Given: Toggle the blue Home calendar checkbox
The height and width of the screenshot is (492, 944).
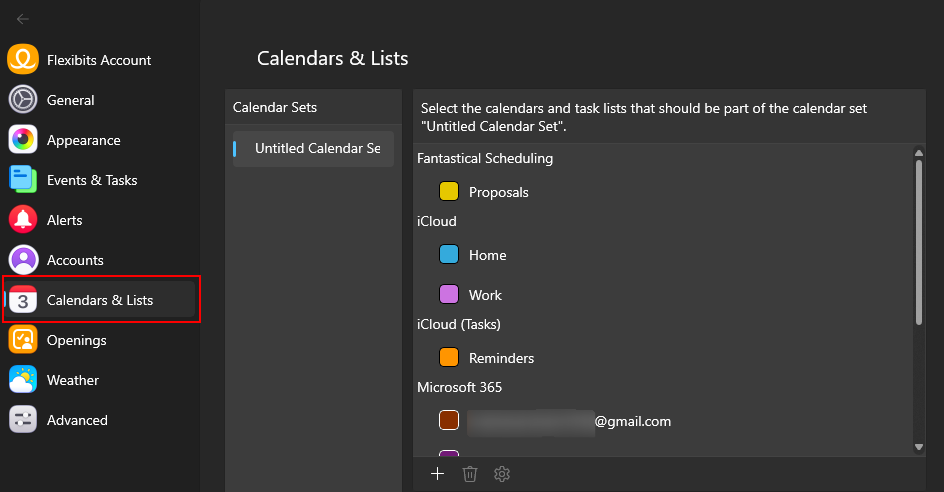Looking at the screenshot, I should [449, 254].
